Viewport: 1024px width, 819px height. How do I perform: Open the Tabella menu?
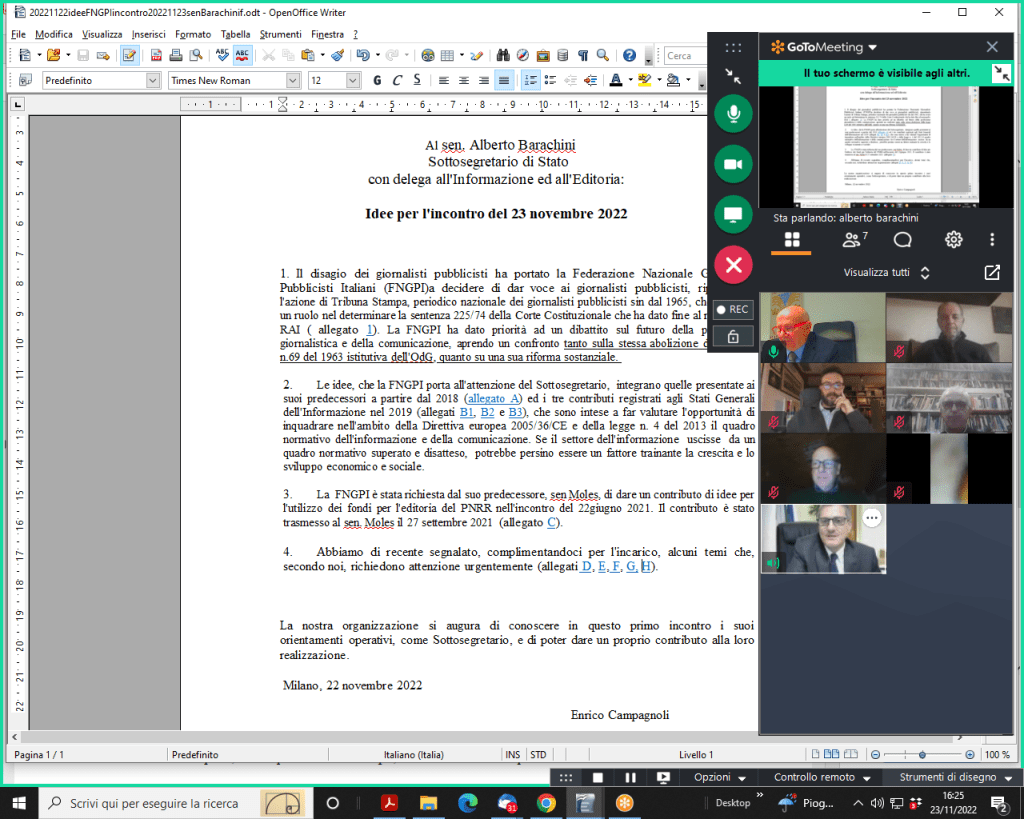click(x=235, y=34)
